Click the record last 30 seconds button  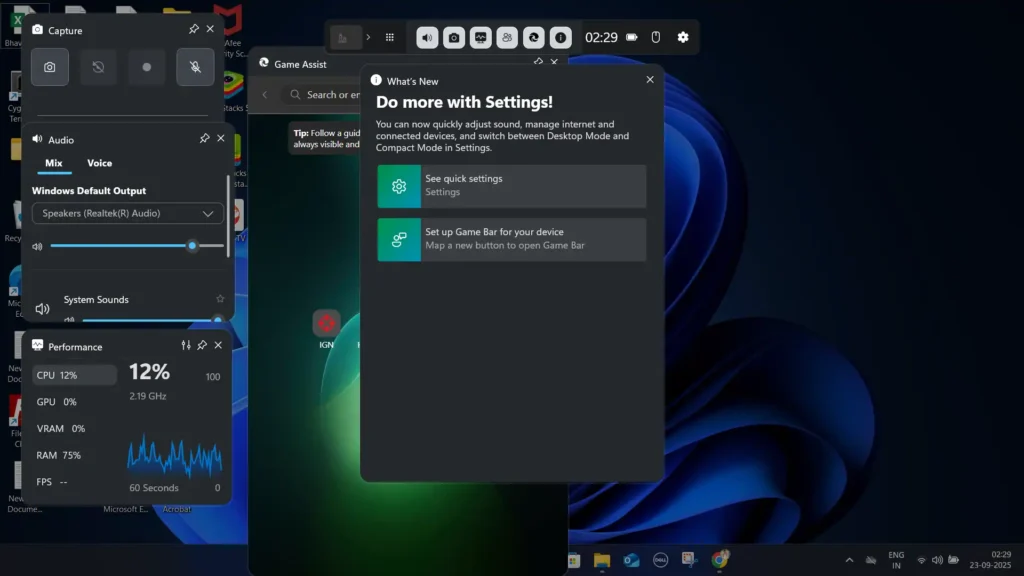point(98,67)
